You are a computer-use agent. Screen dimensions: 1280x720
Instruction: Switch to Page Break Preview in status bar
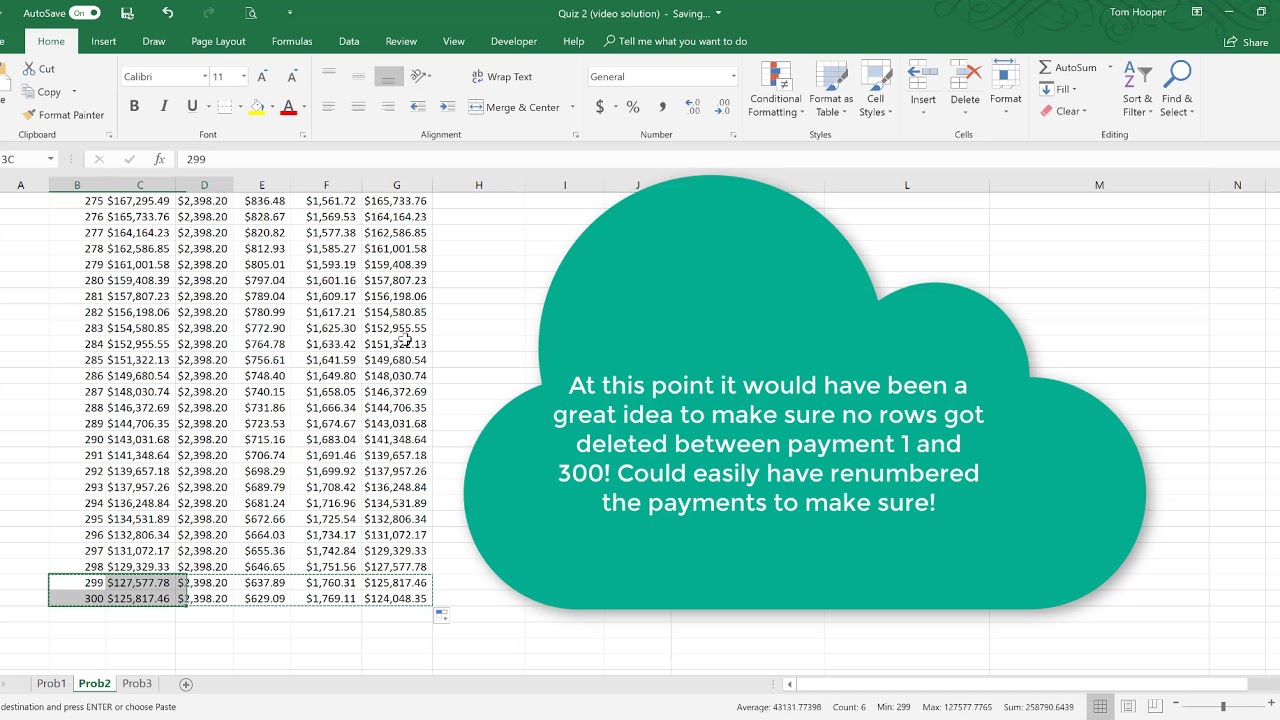pyautogui.click(x=1154, y=706)
